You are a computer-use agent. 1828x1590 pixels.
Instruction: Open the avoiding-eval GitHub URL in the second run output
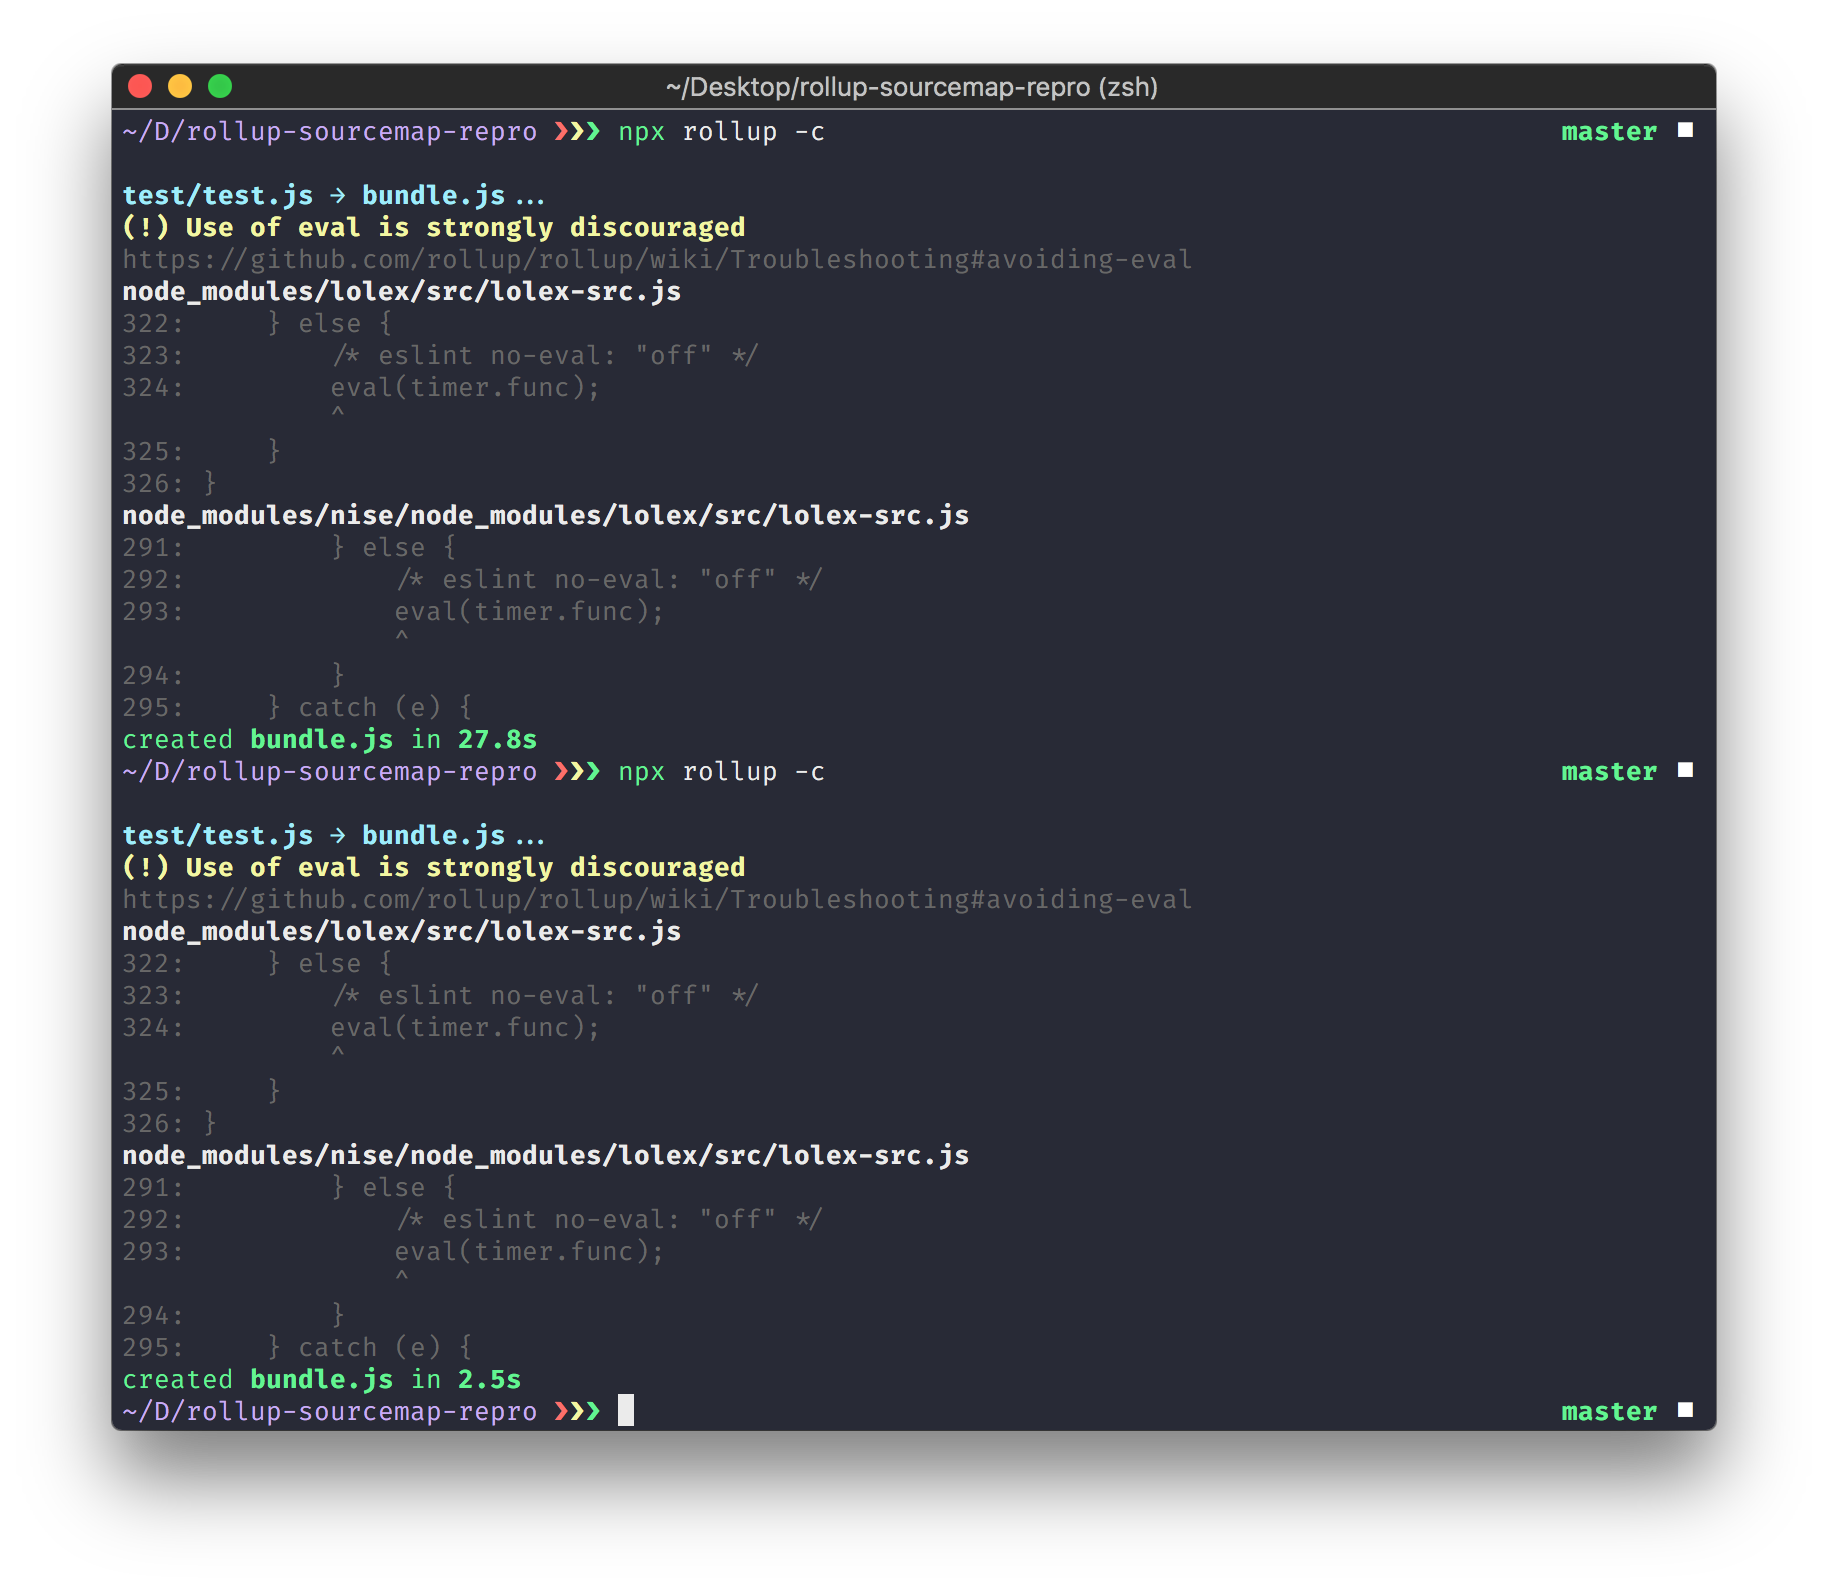point(657,899)
